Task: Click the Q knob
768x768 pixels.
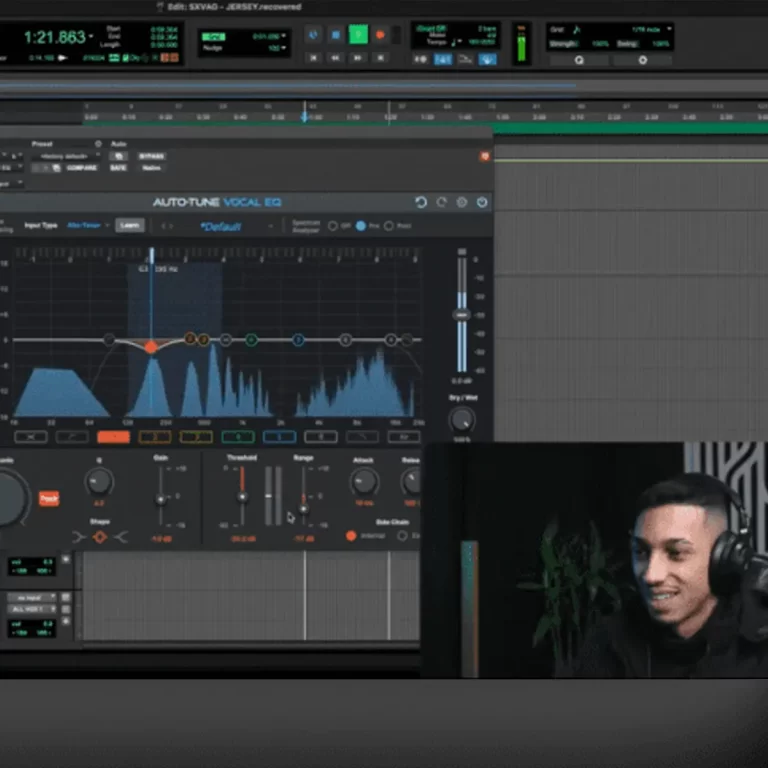Action: 99,482
